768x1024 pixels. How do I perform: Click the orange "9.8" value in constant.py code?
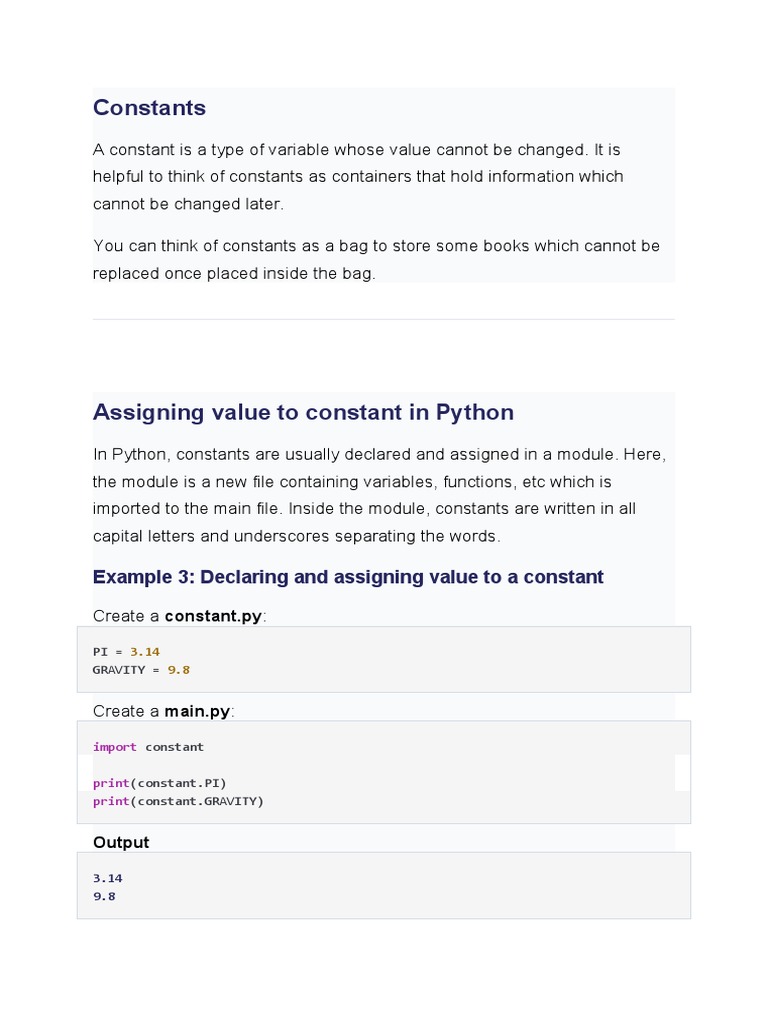178,670
